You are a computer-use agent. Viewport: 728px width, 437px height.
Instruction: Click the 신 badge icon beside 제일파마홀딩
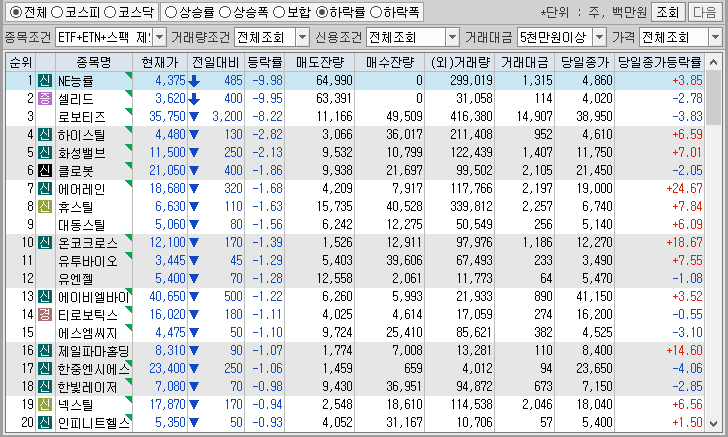click(45, 350)
